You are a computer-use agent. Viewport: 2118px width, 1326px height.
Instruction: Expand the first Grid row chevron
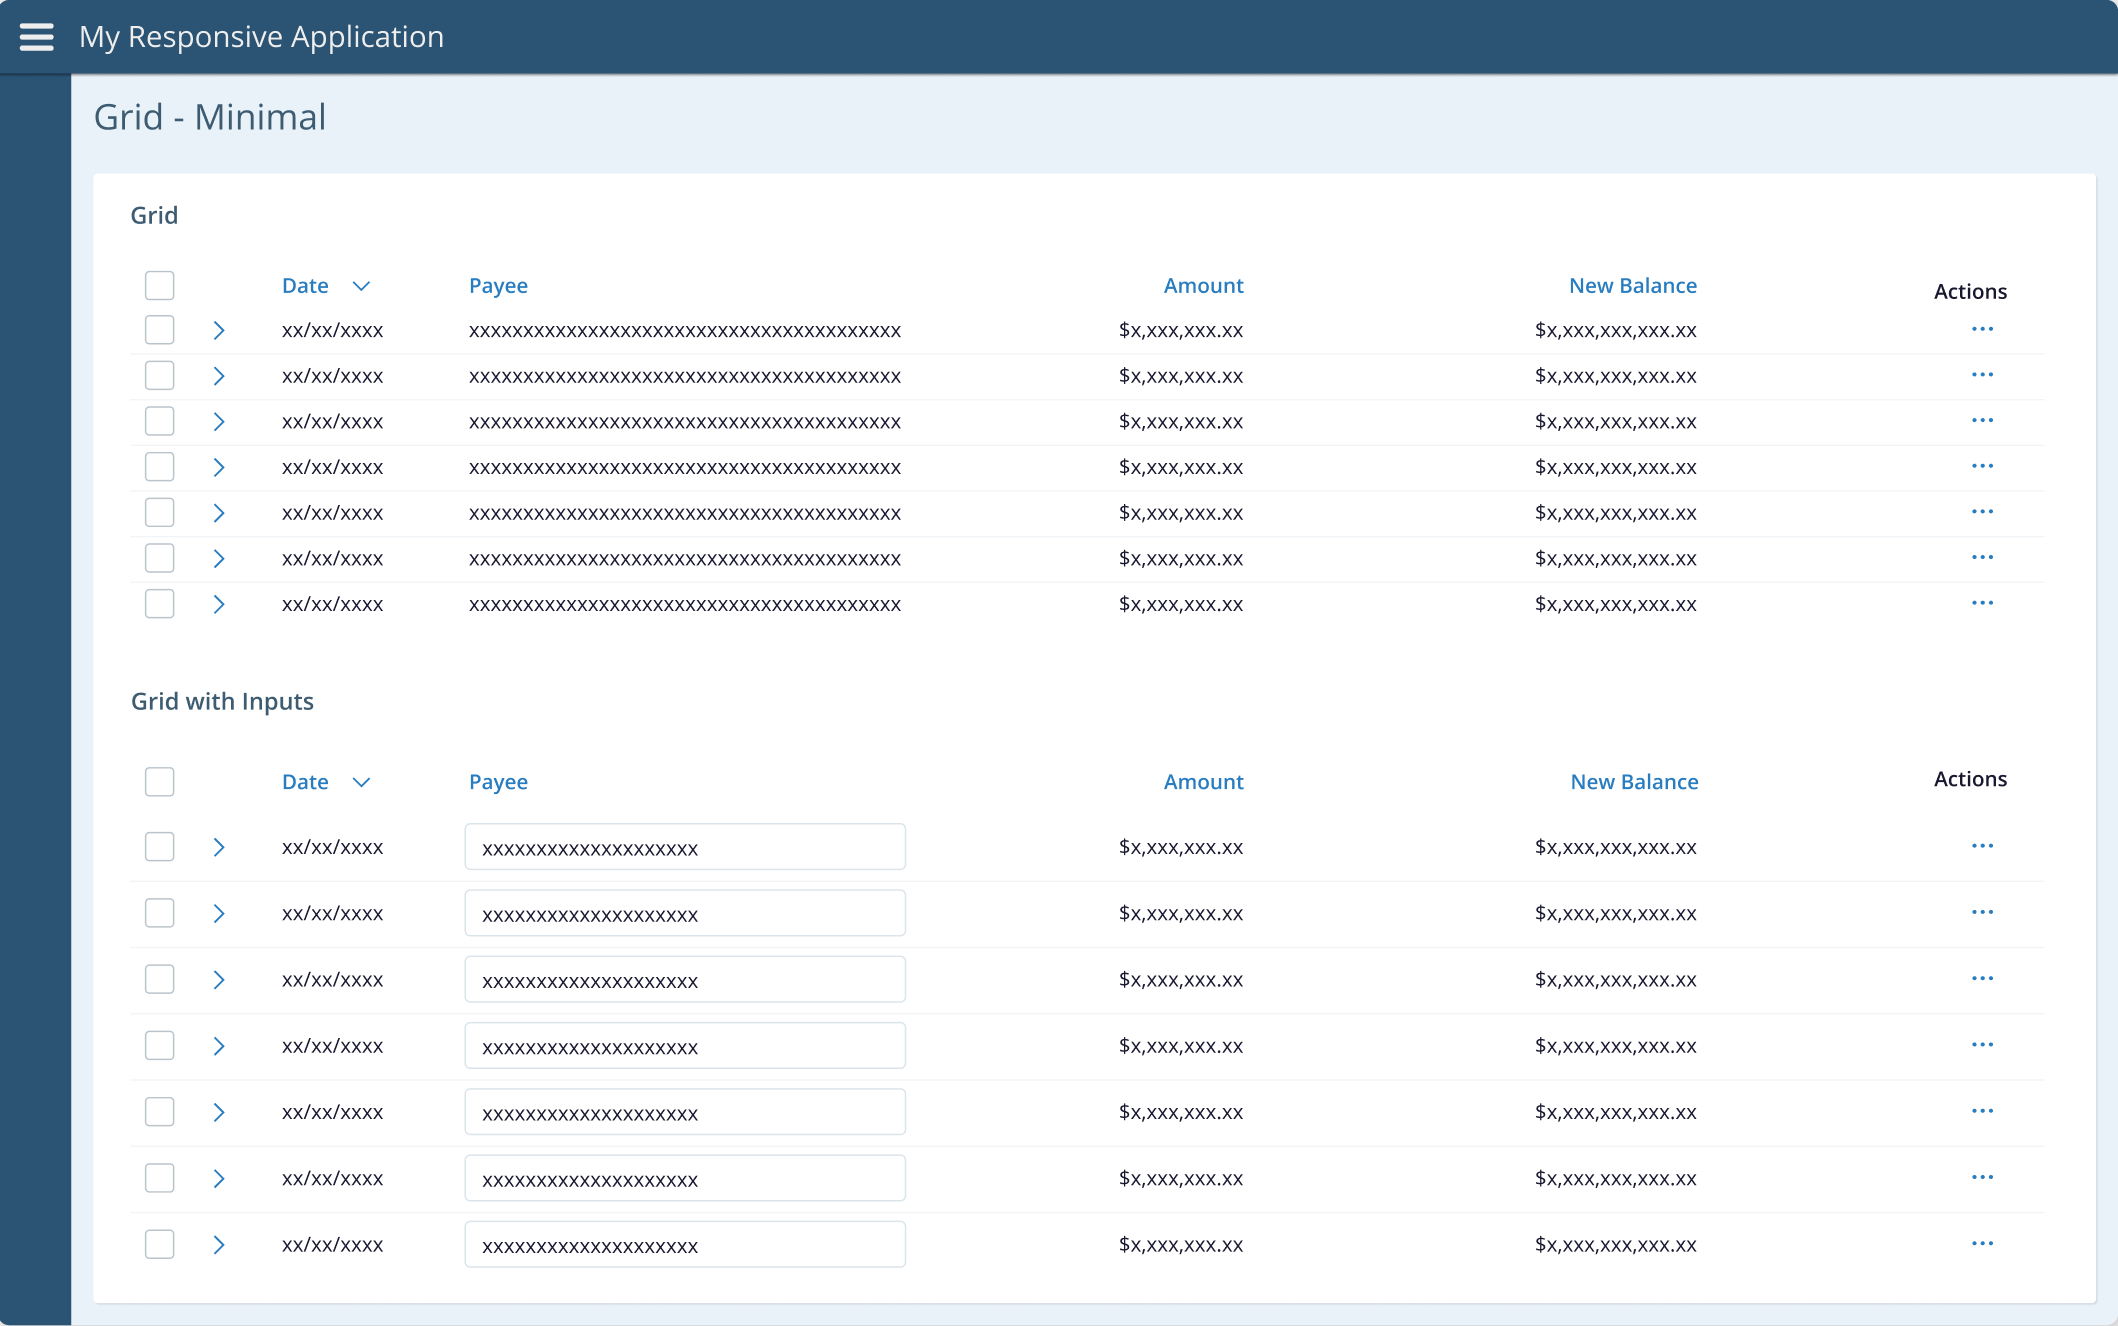point(219,330)
